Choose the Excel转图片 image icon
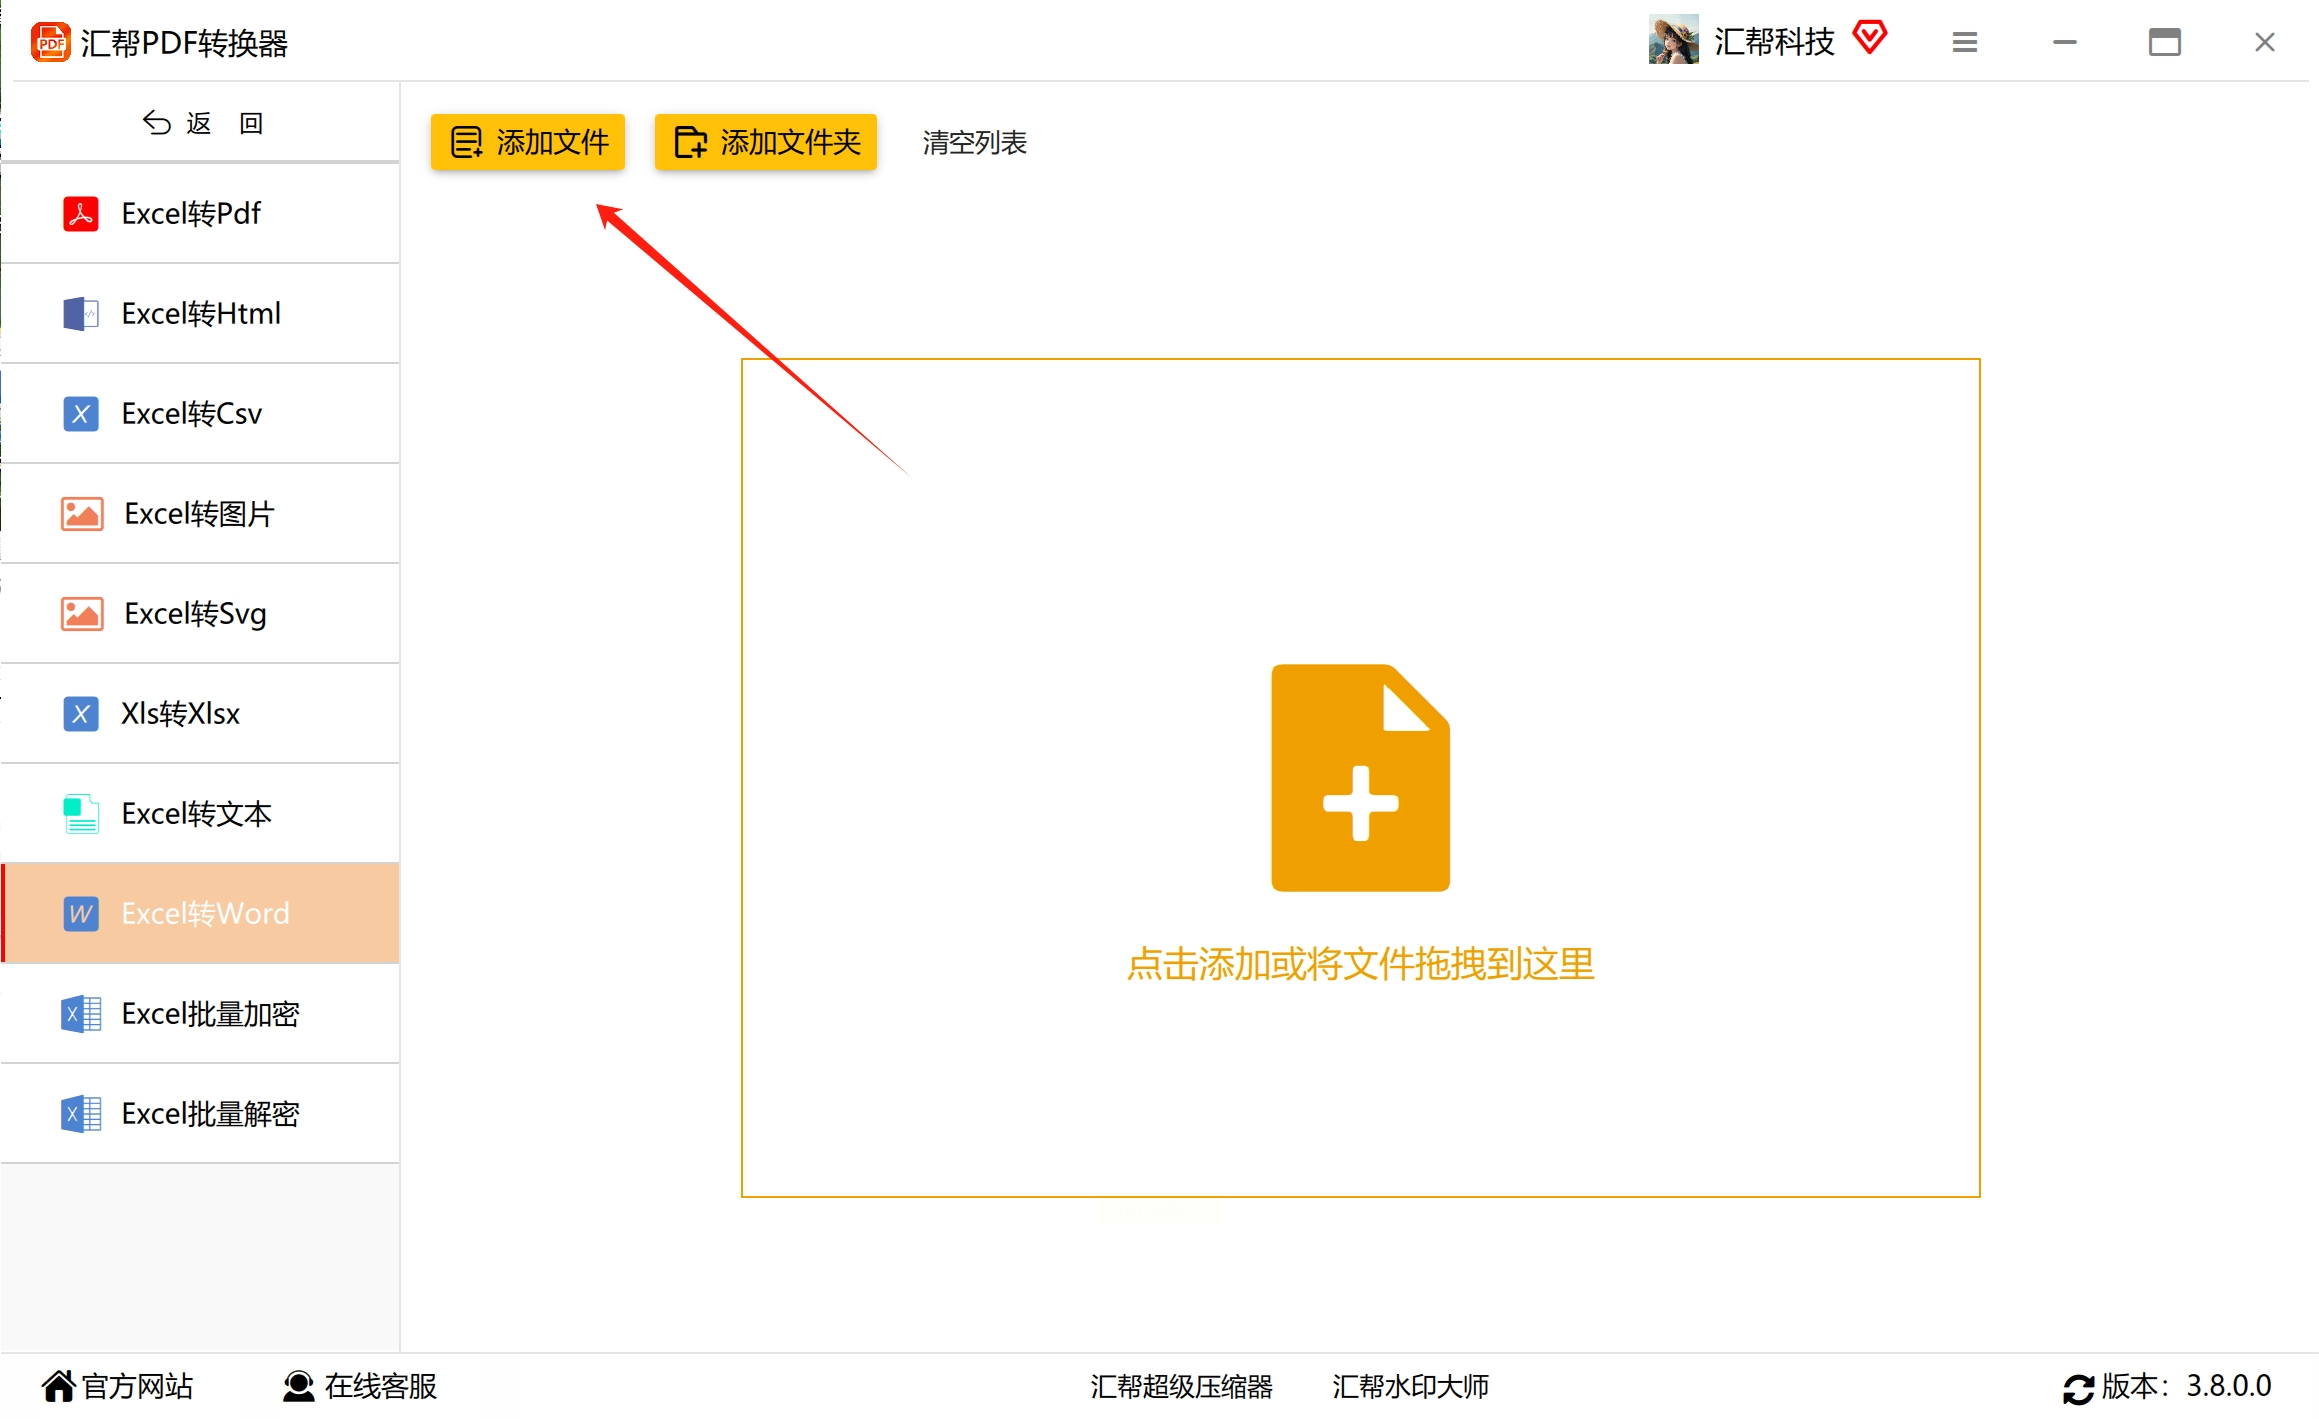The height and width of the screenshot is (1419, 2319). [82, 514]
